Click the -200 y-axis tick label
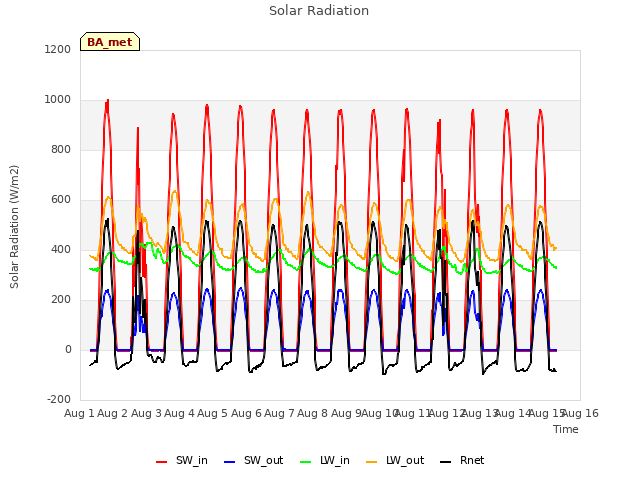Screen dimensions: 640x480 coord(59,399)
